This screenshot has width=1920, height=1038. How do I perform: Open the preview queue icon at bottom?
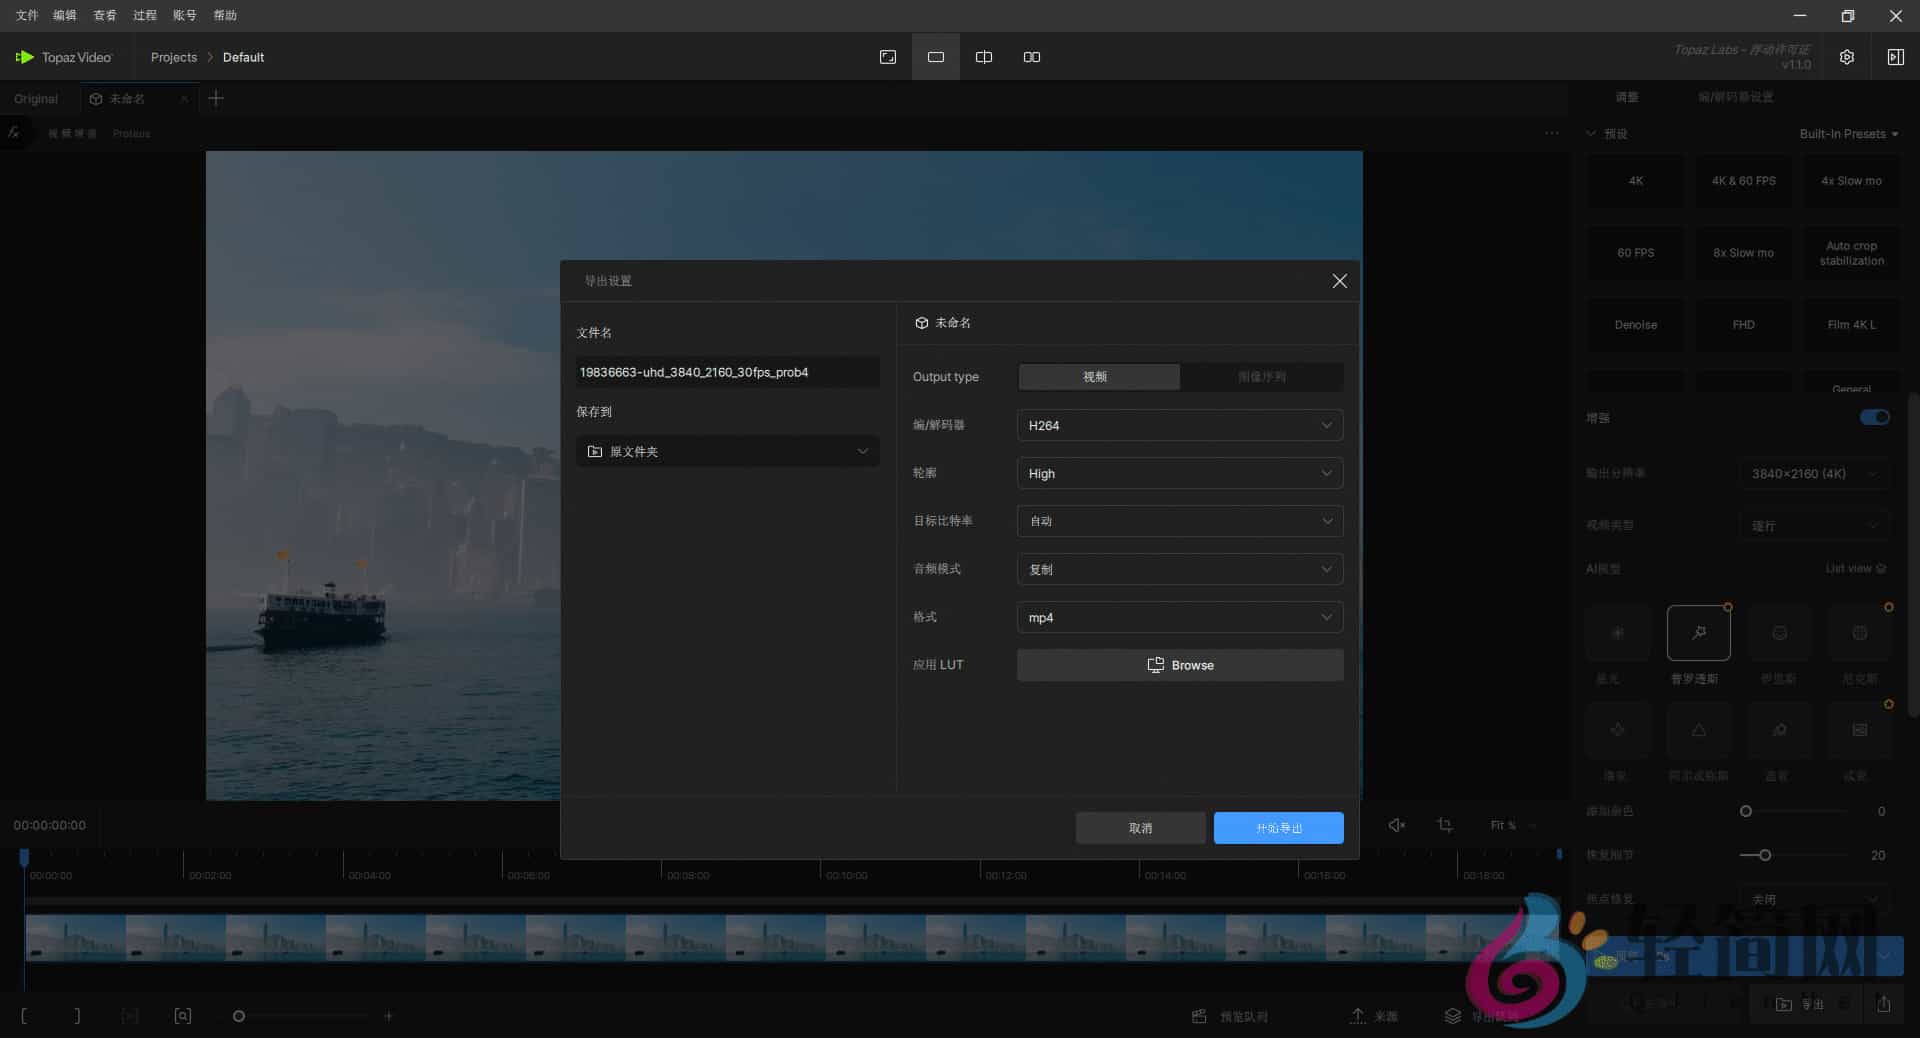tap(1199, 1015)
